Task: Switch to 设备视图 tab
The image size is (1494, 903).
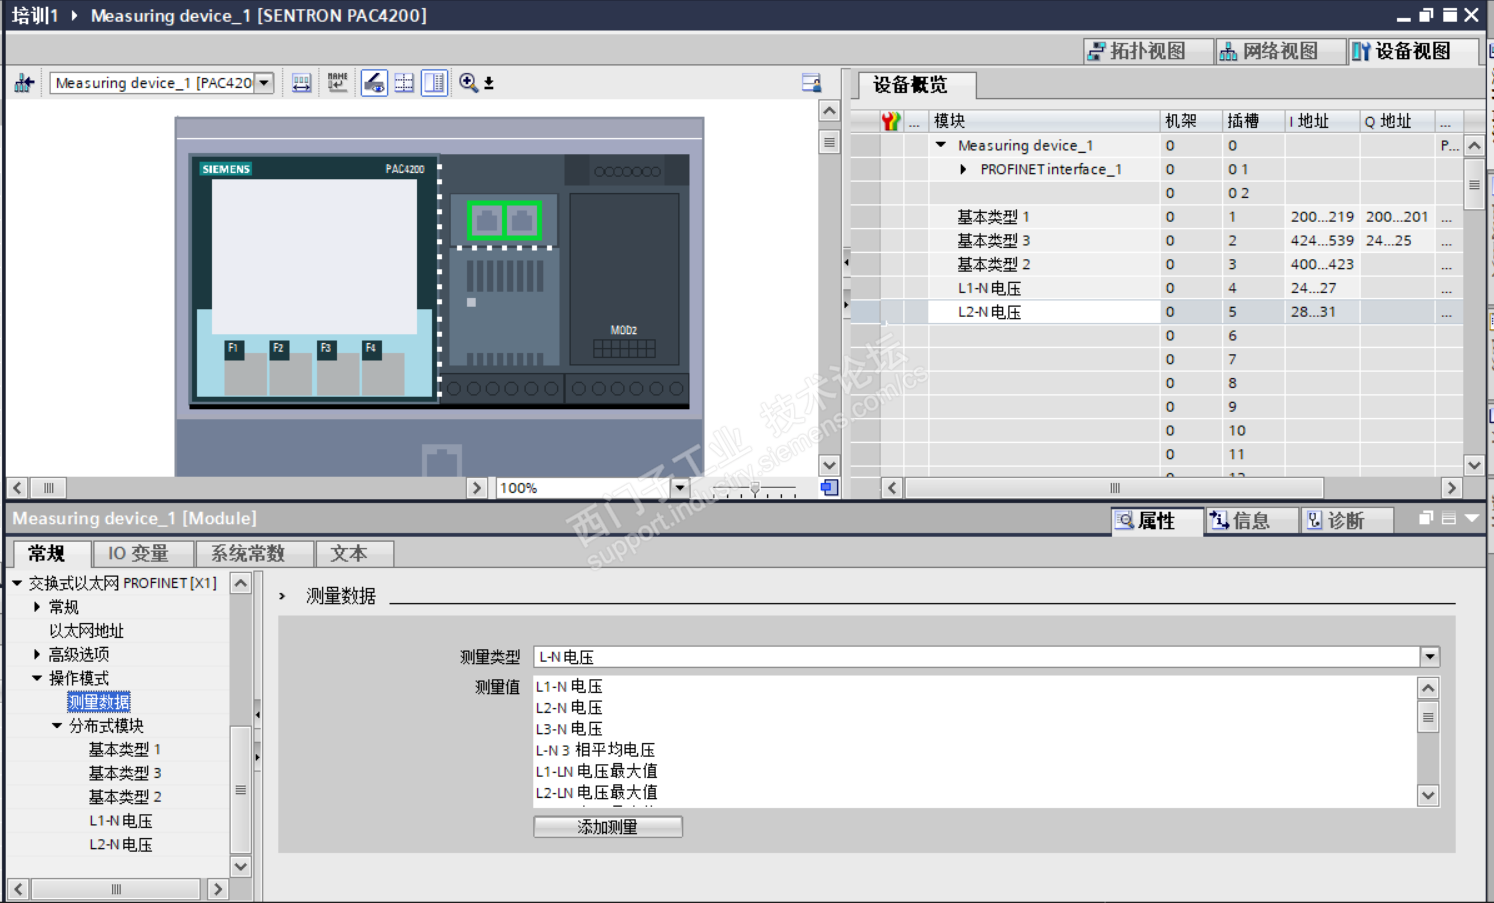Action: pos(1413,51)
